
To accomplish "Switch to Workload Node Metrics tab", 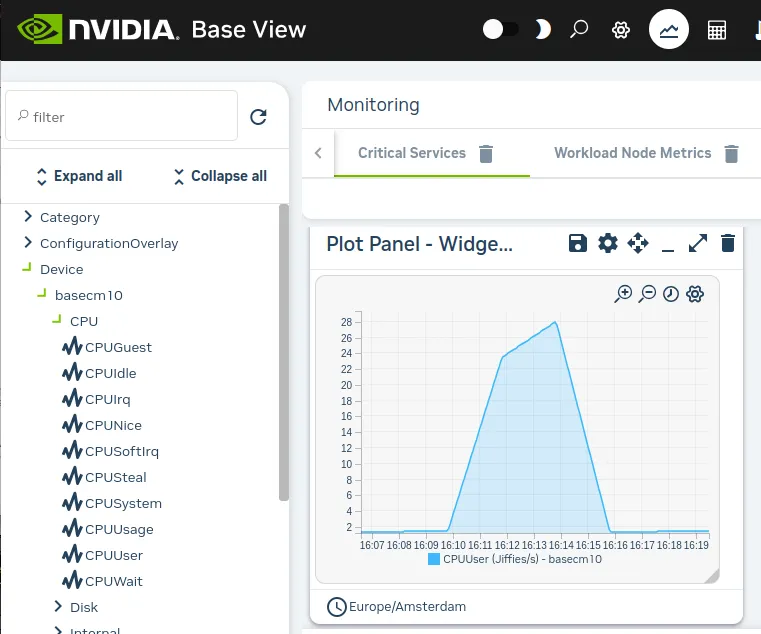I will (x=632, y=153).
